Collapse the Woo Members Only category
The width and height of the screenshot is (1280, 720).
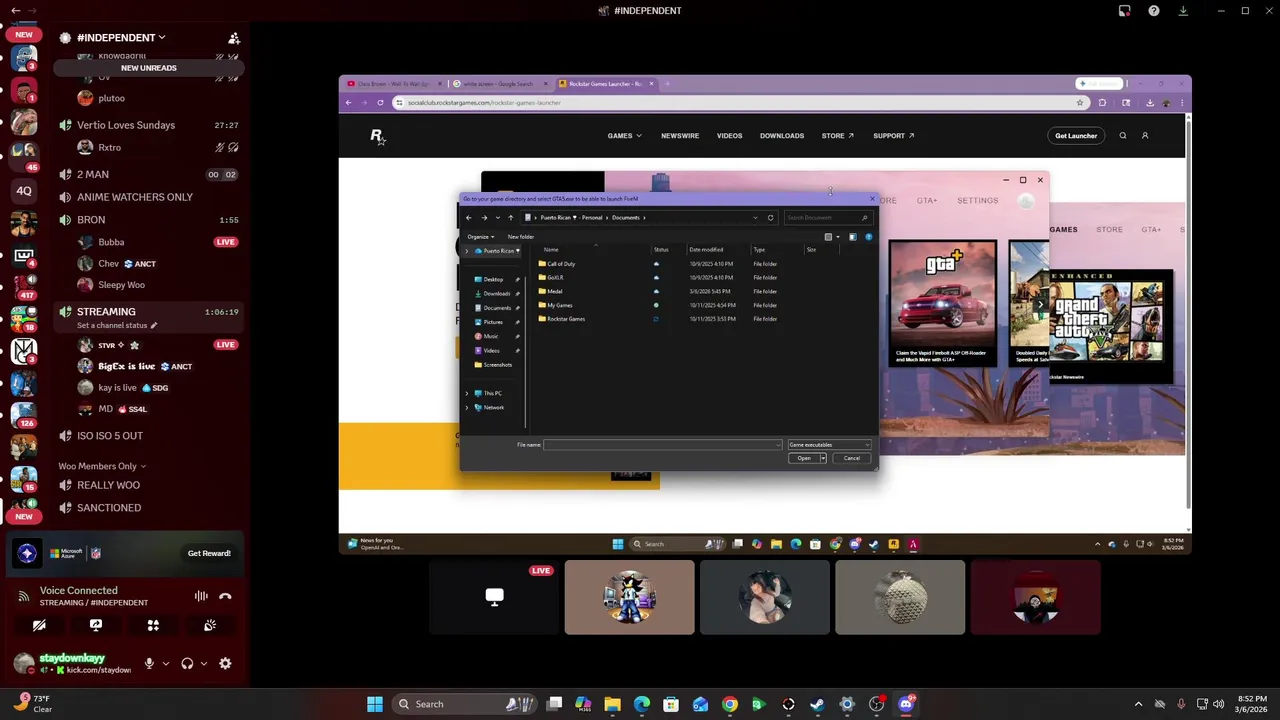tap(102, 466)
